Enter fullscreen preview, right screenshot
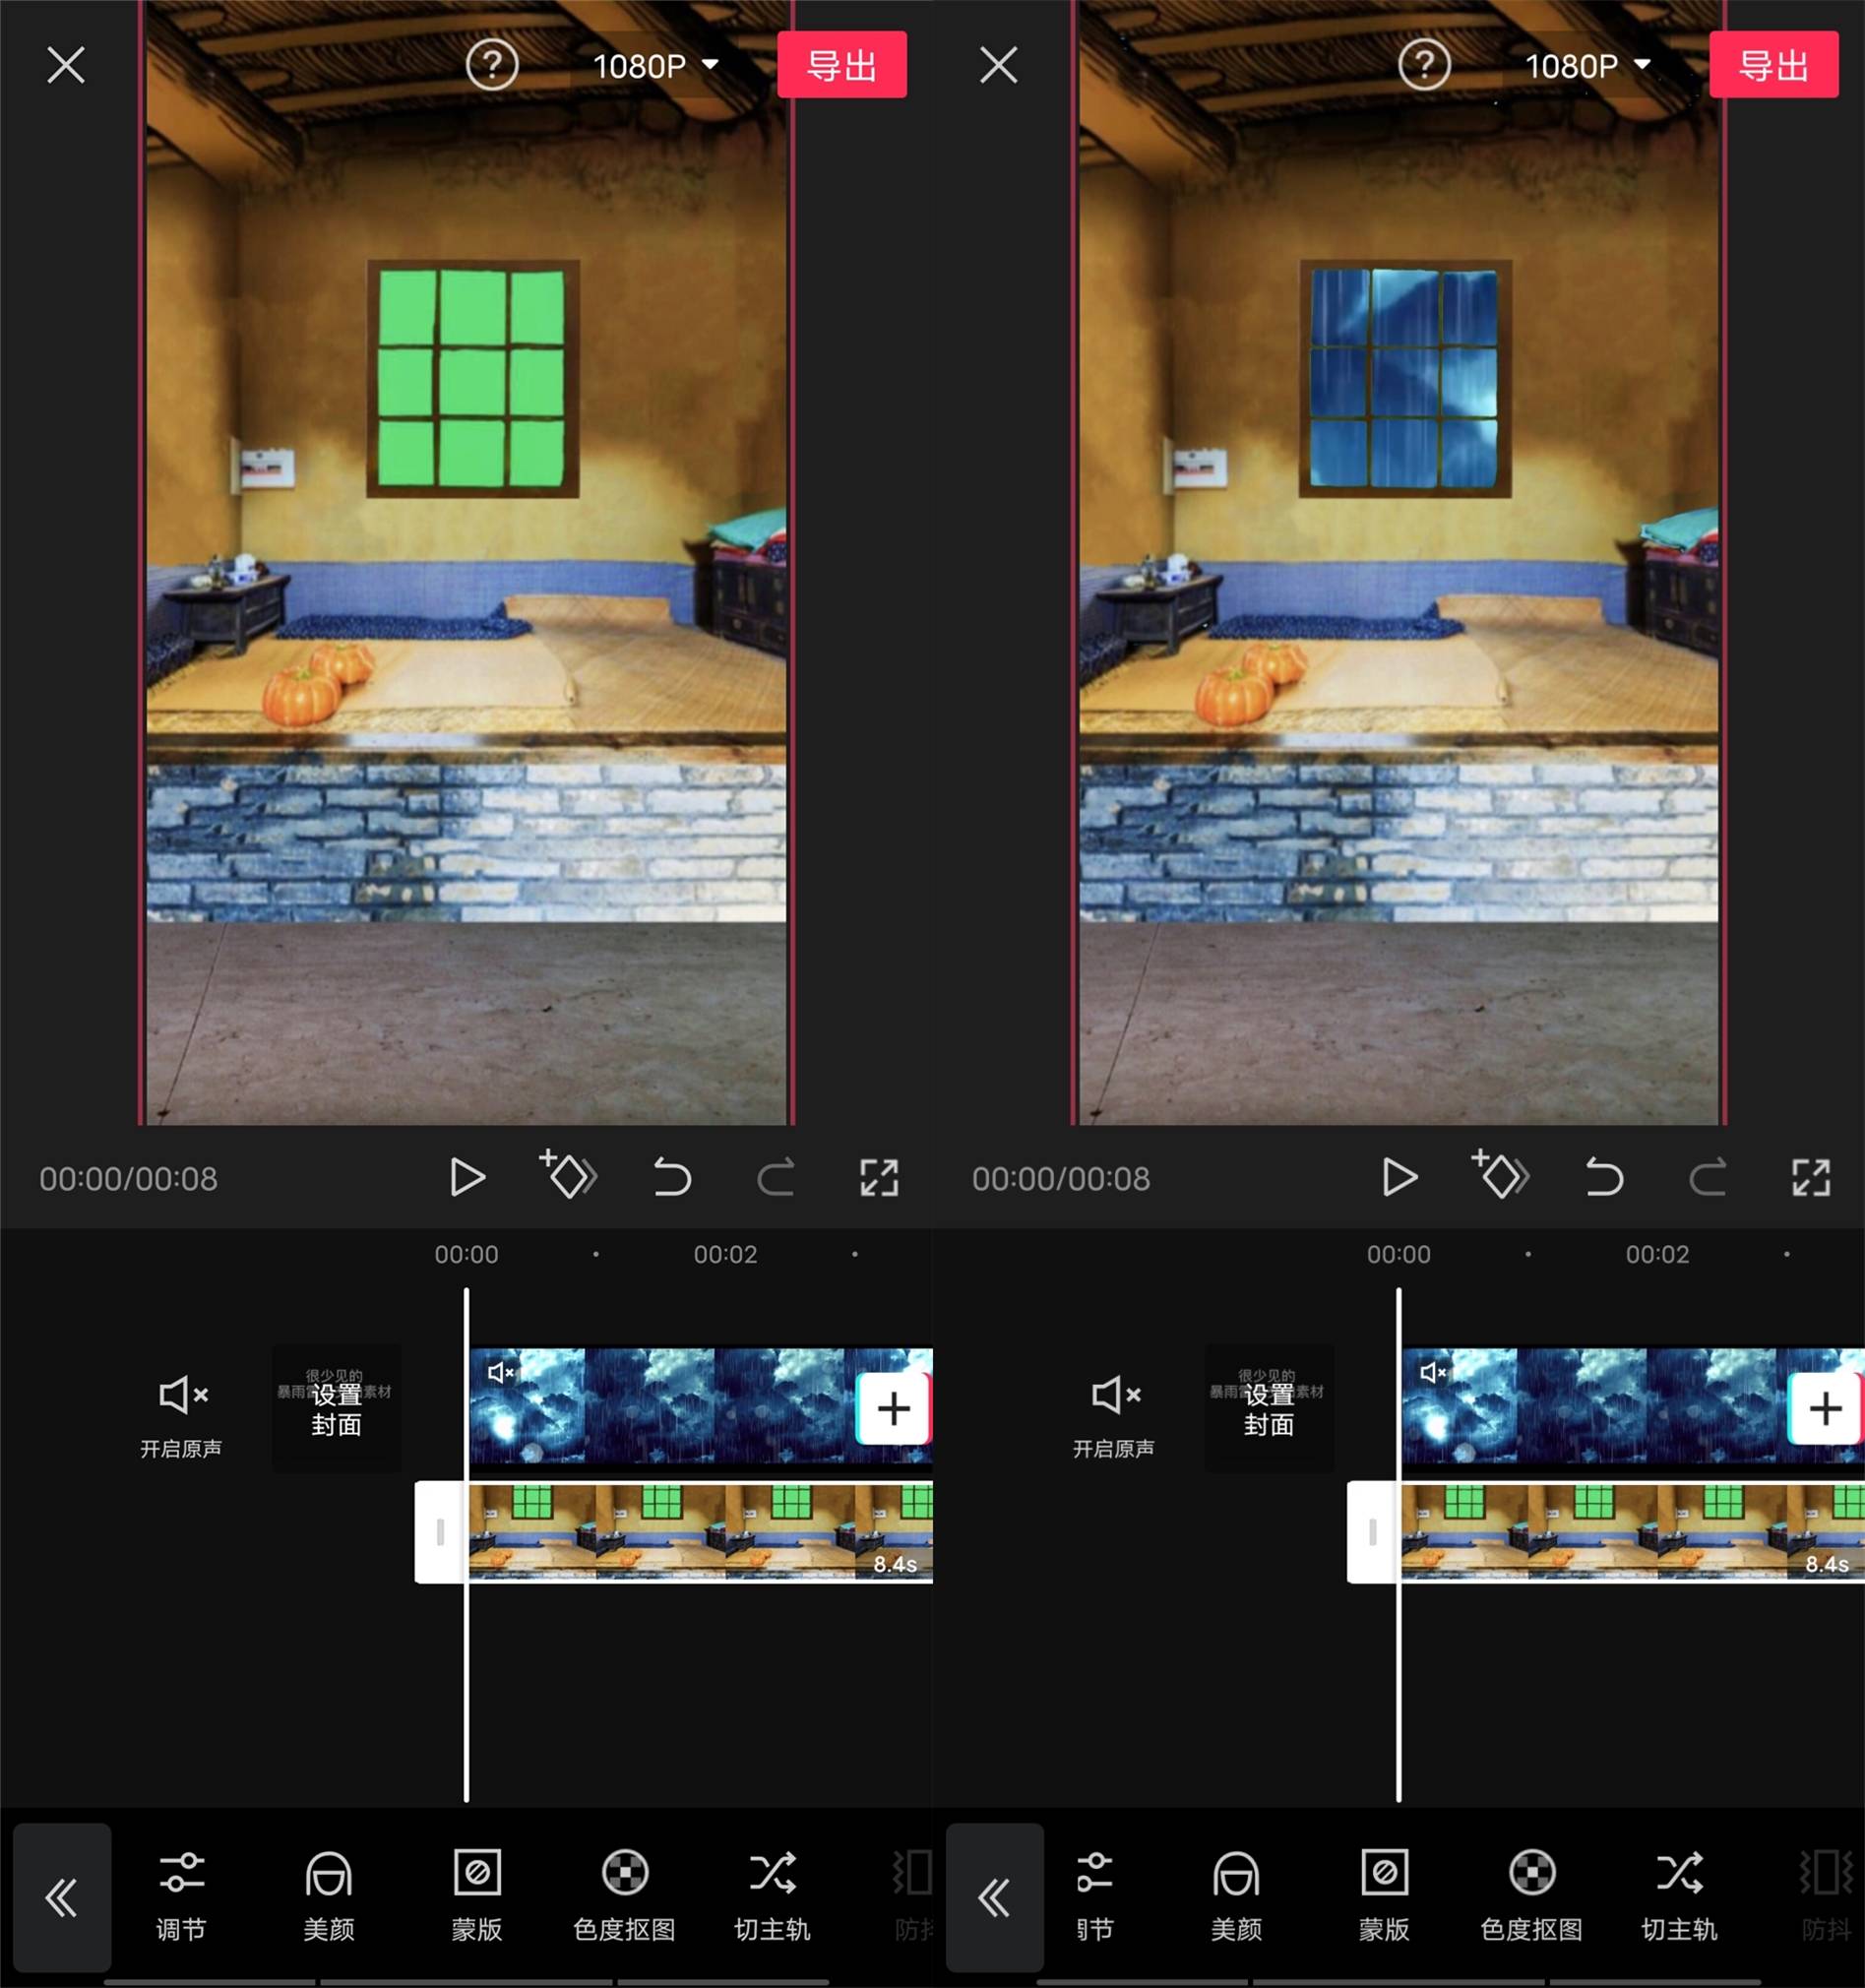Viewport: 1865px width, 1988px height. [x=1811, y=1178]
